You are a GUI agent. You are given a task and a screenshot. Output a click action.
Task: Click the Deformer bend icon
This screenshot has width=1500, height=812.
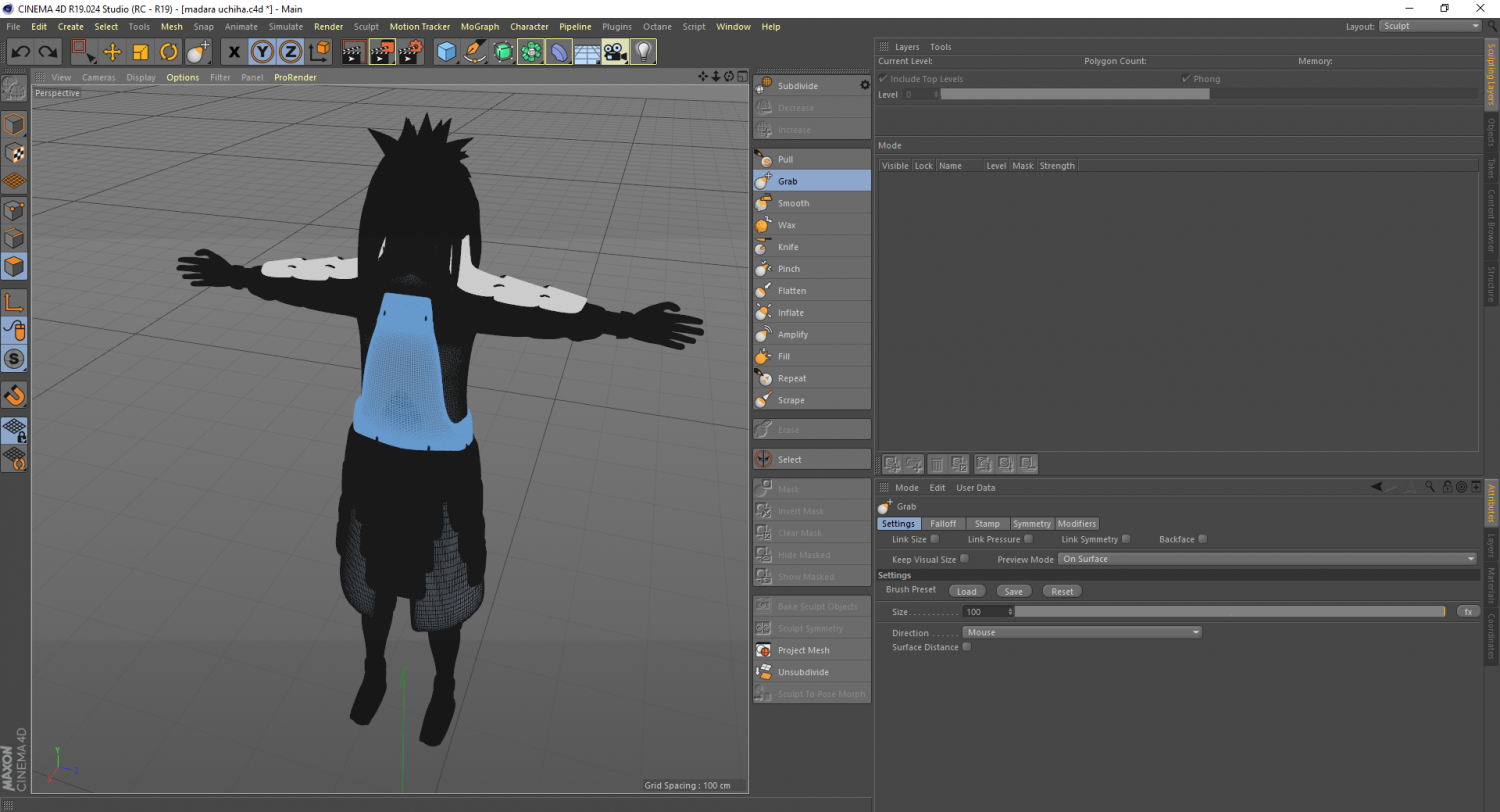[559, 52]
